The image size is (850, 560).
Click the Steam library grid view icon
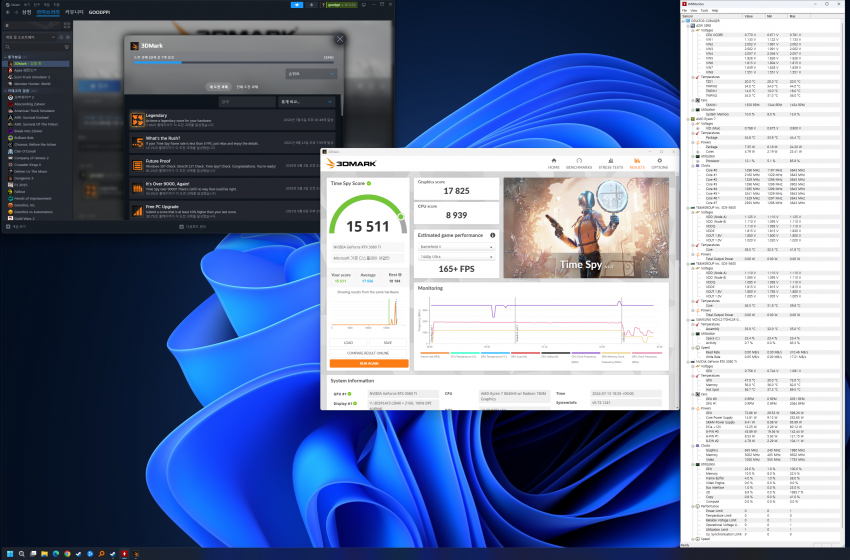pos(67,25)
